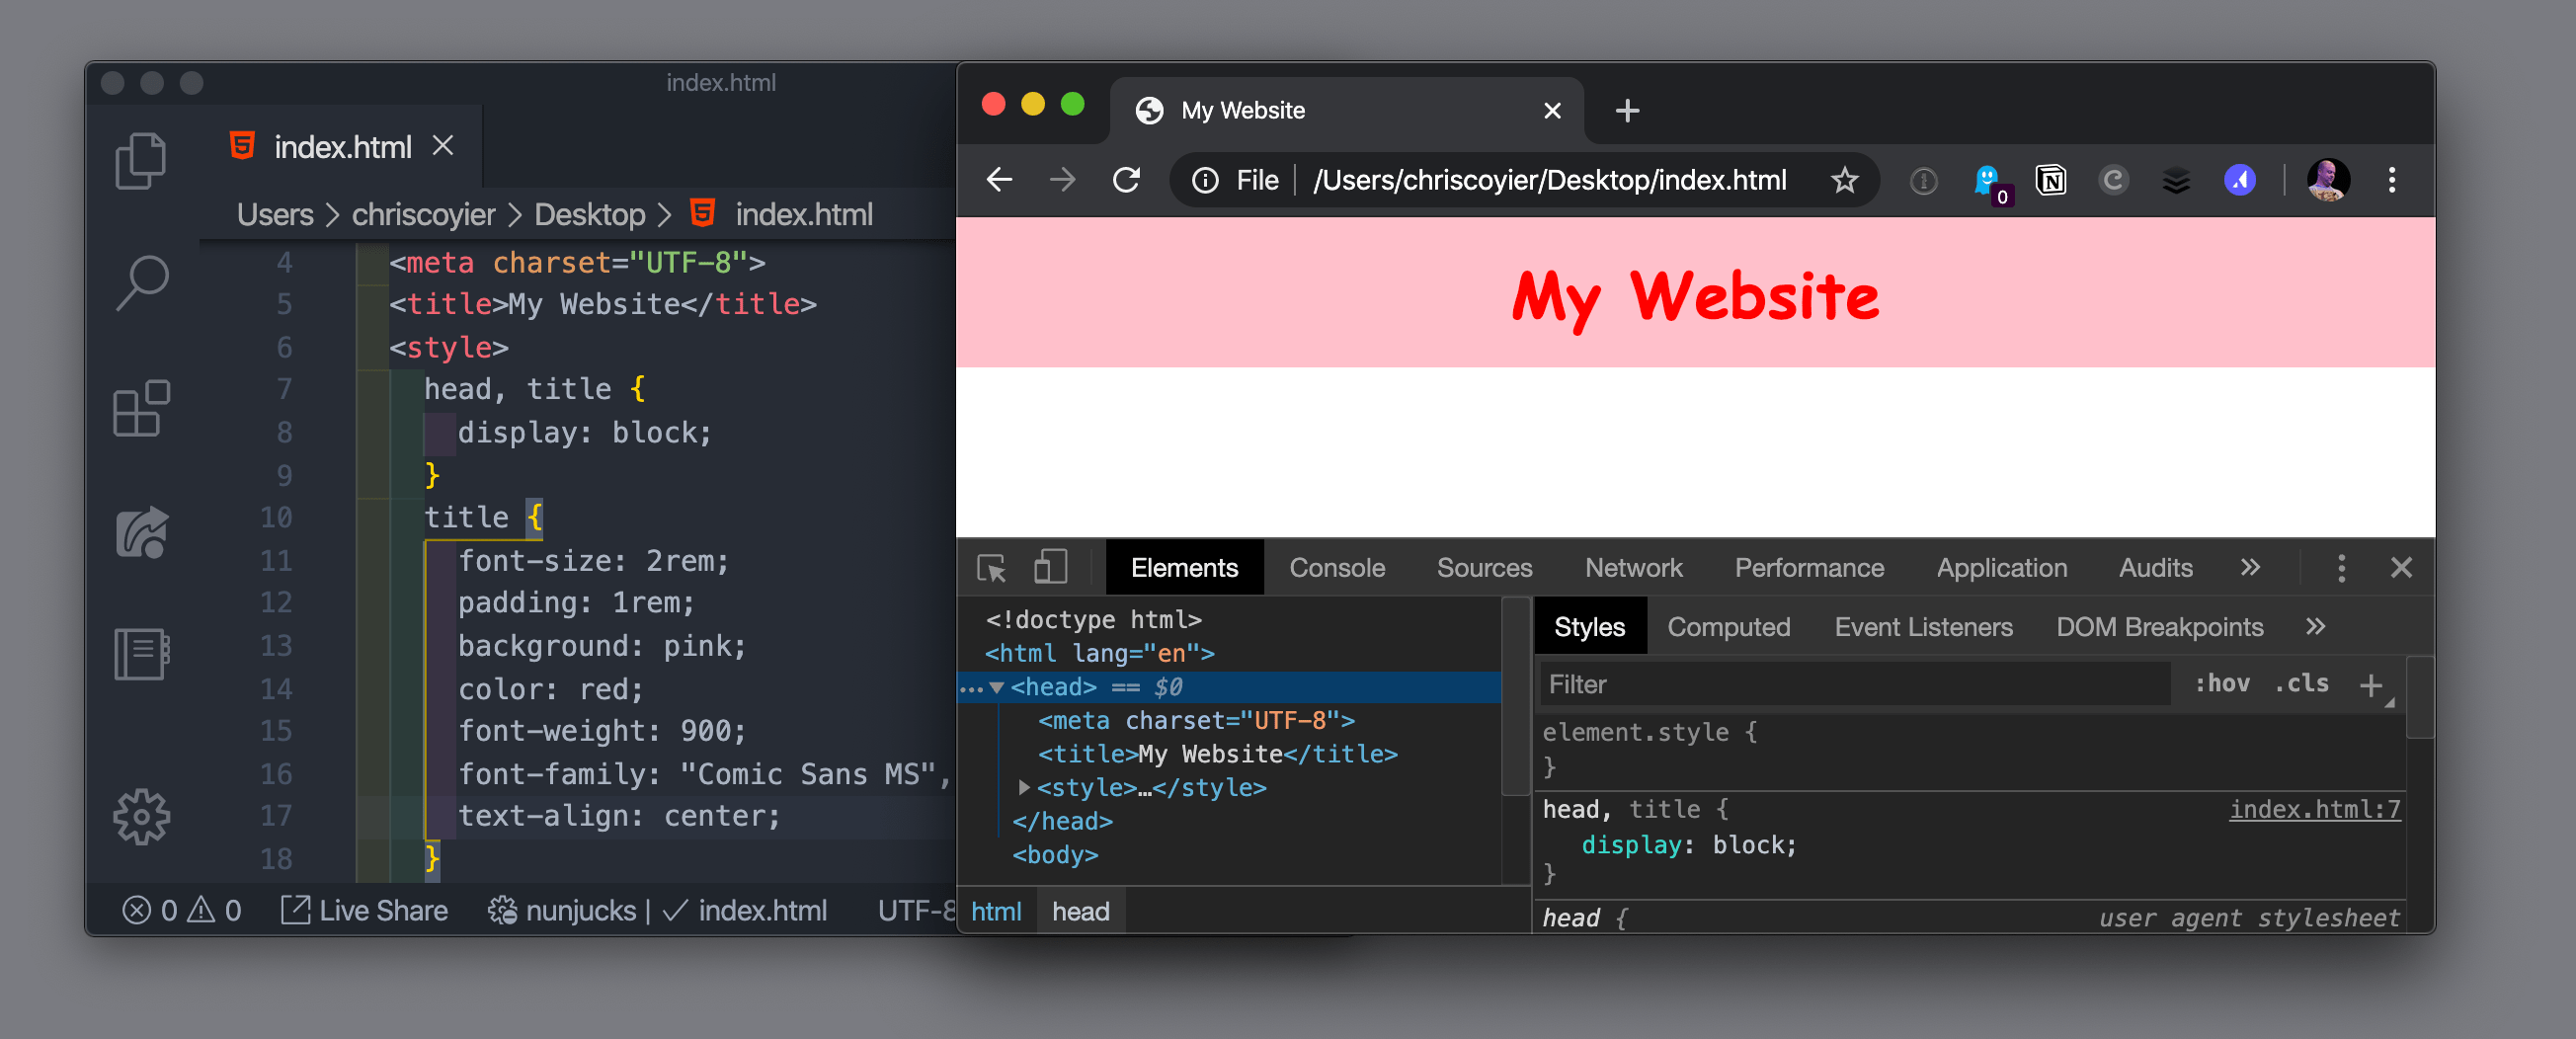Toggle the .cls class editor
This screenshot has height=1039, width=2576.
[2301, 684]
